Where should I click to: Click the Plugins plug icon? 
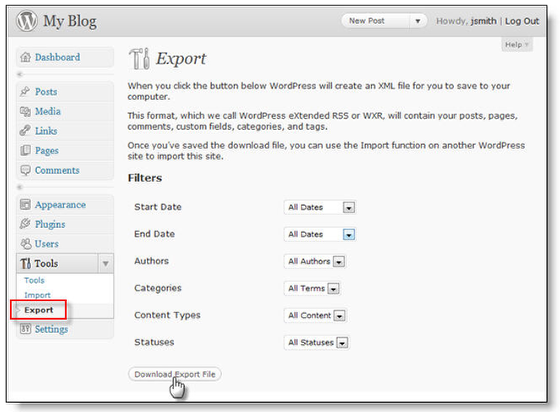click(x=25, y=224)
